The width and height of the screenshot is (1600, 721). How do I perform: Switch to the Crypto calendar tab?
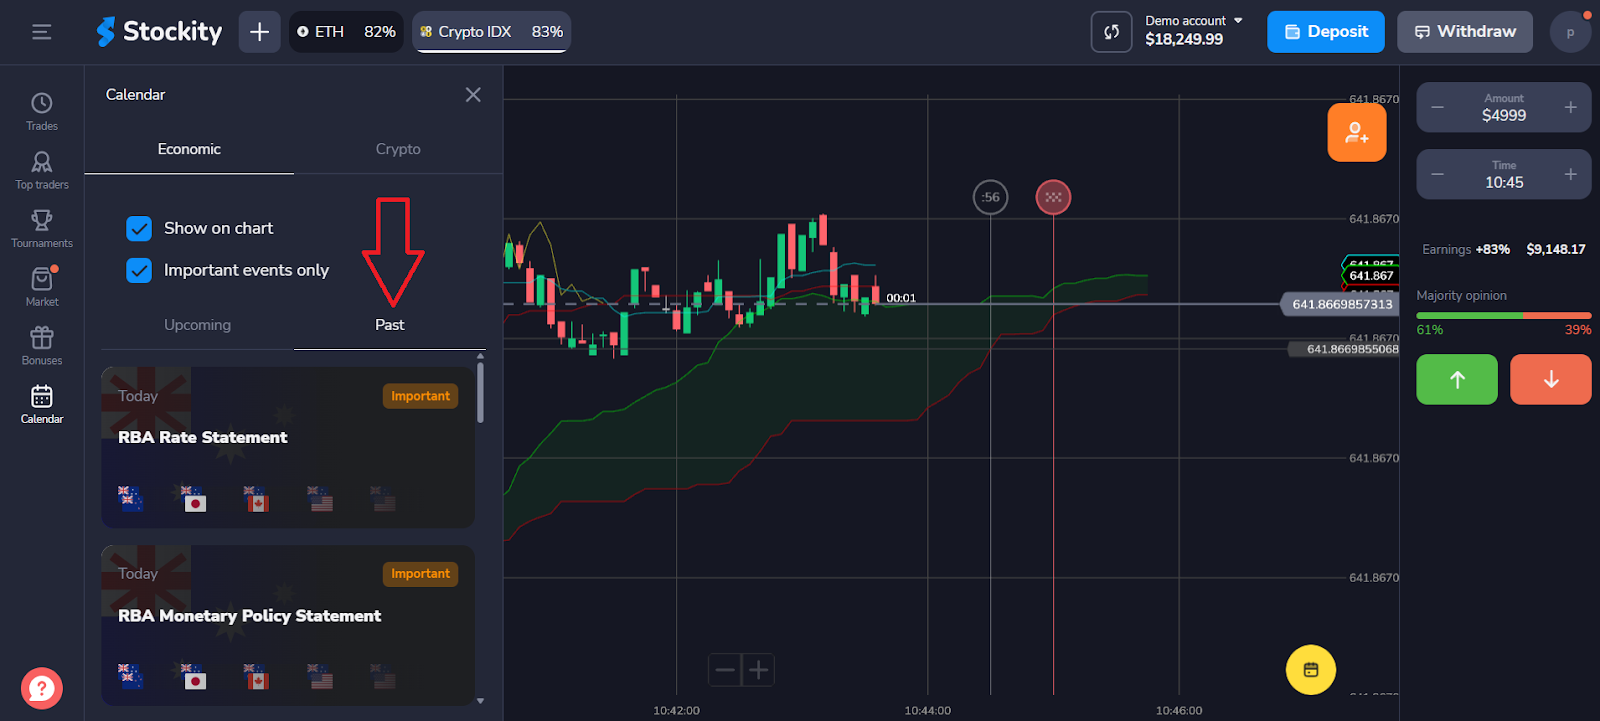398,149
